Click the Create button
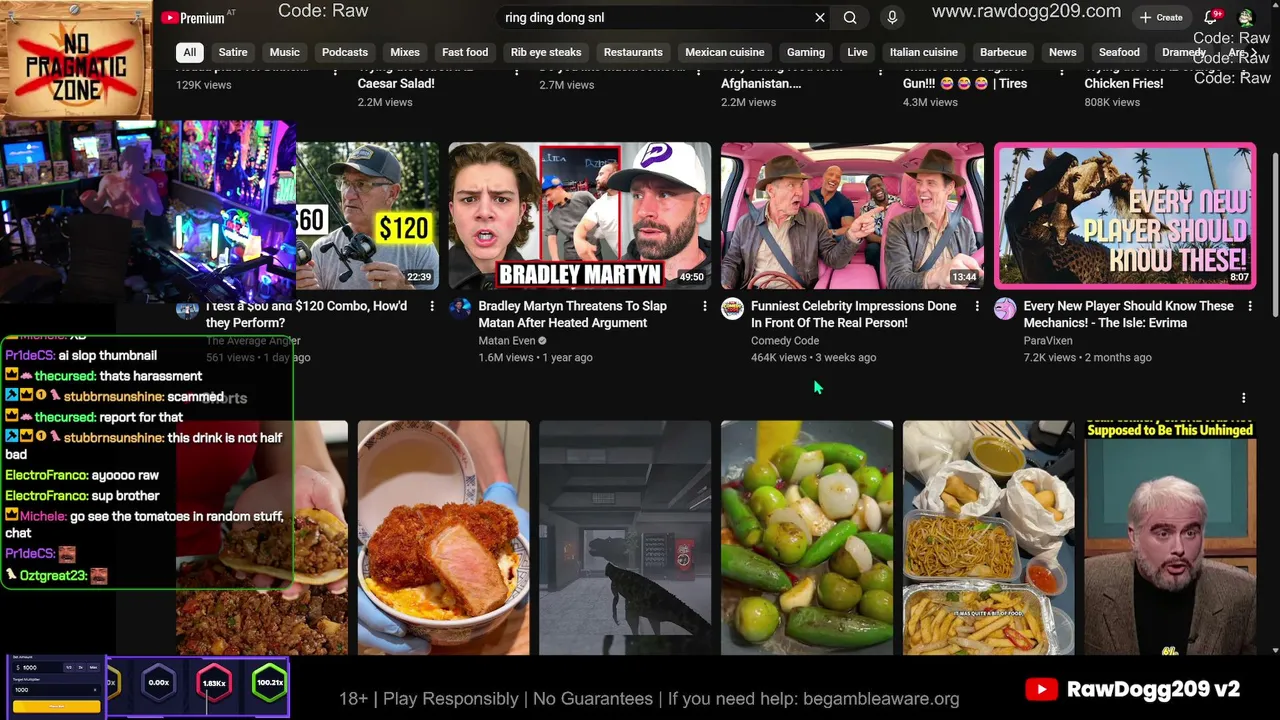The height and width of the screenshot is (720, 1280). pyautogui.click(x=1161, y=17)
